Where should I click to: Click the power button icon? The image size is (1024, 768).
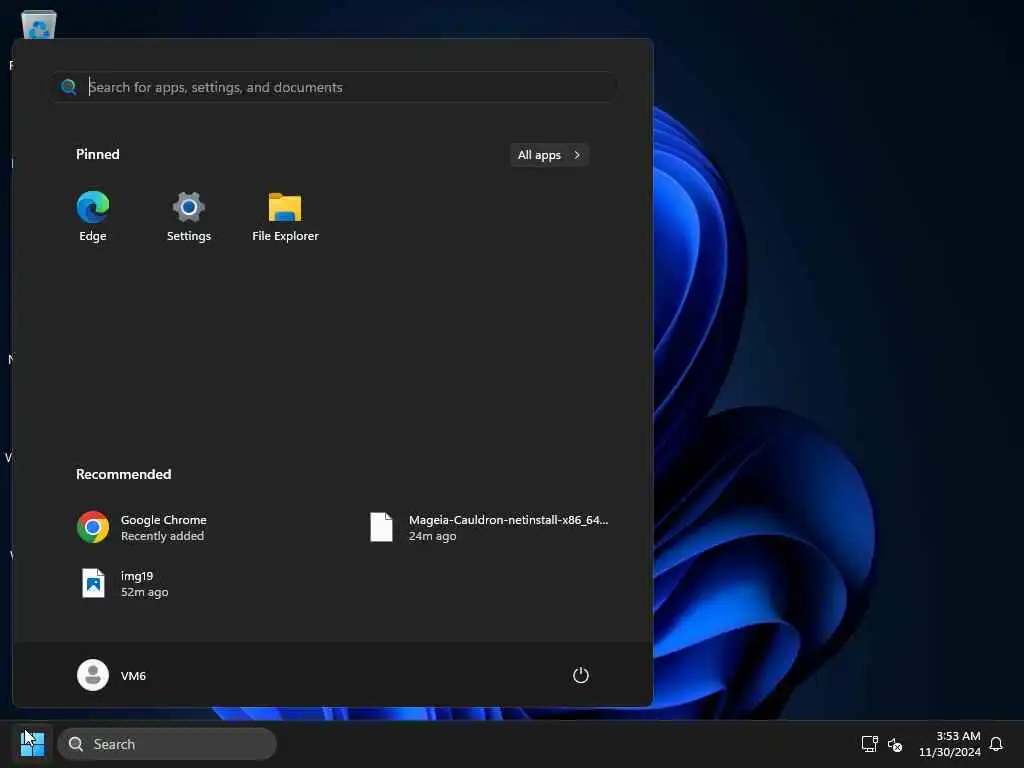581,675
